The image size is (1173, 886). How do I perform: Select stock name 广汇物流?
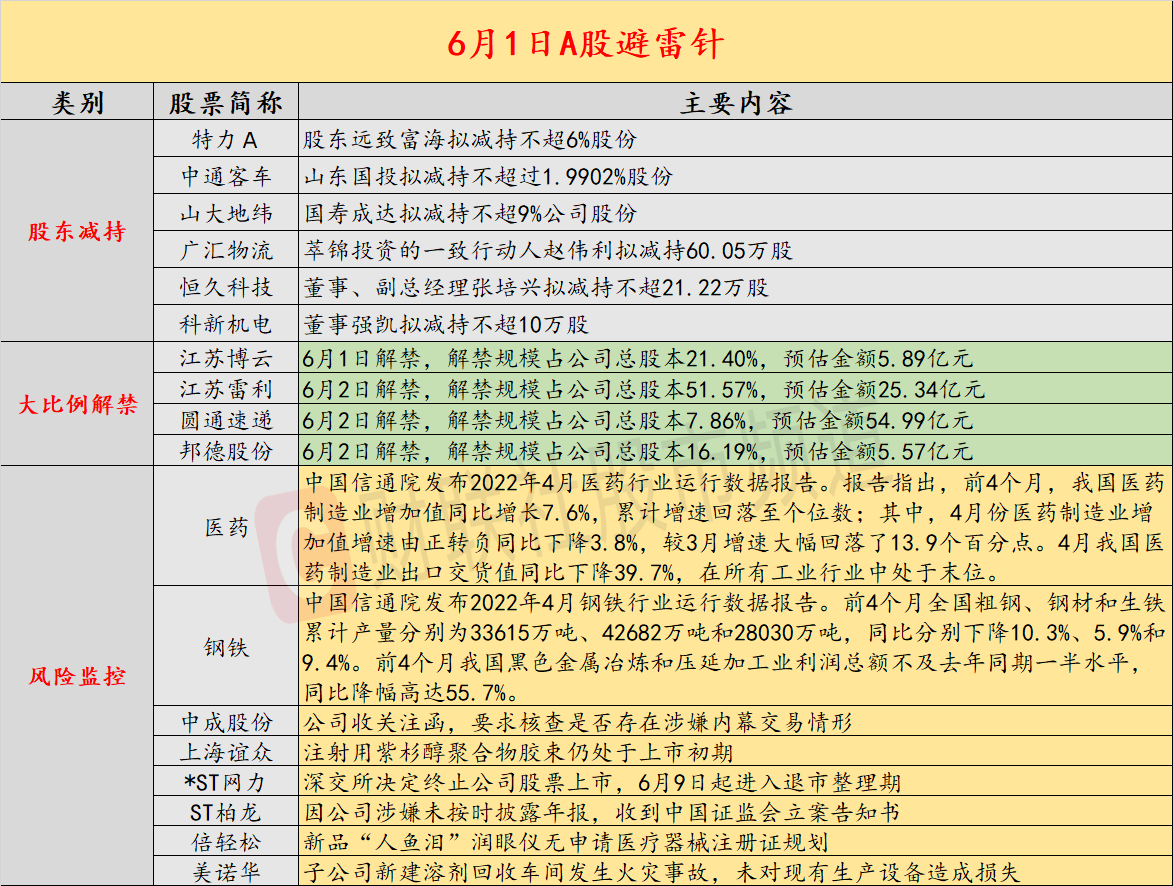[226, 250]
